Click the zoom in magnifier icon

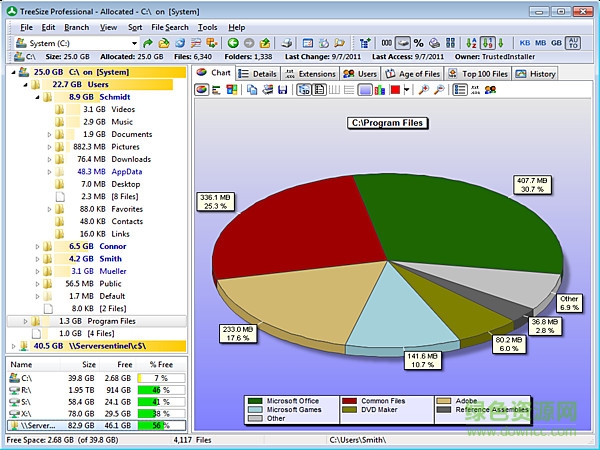coord(424,90)
